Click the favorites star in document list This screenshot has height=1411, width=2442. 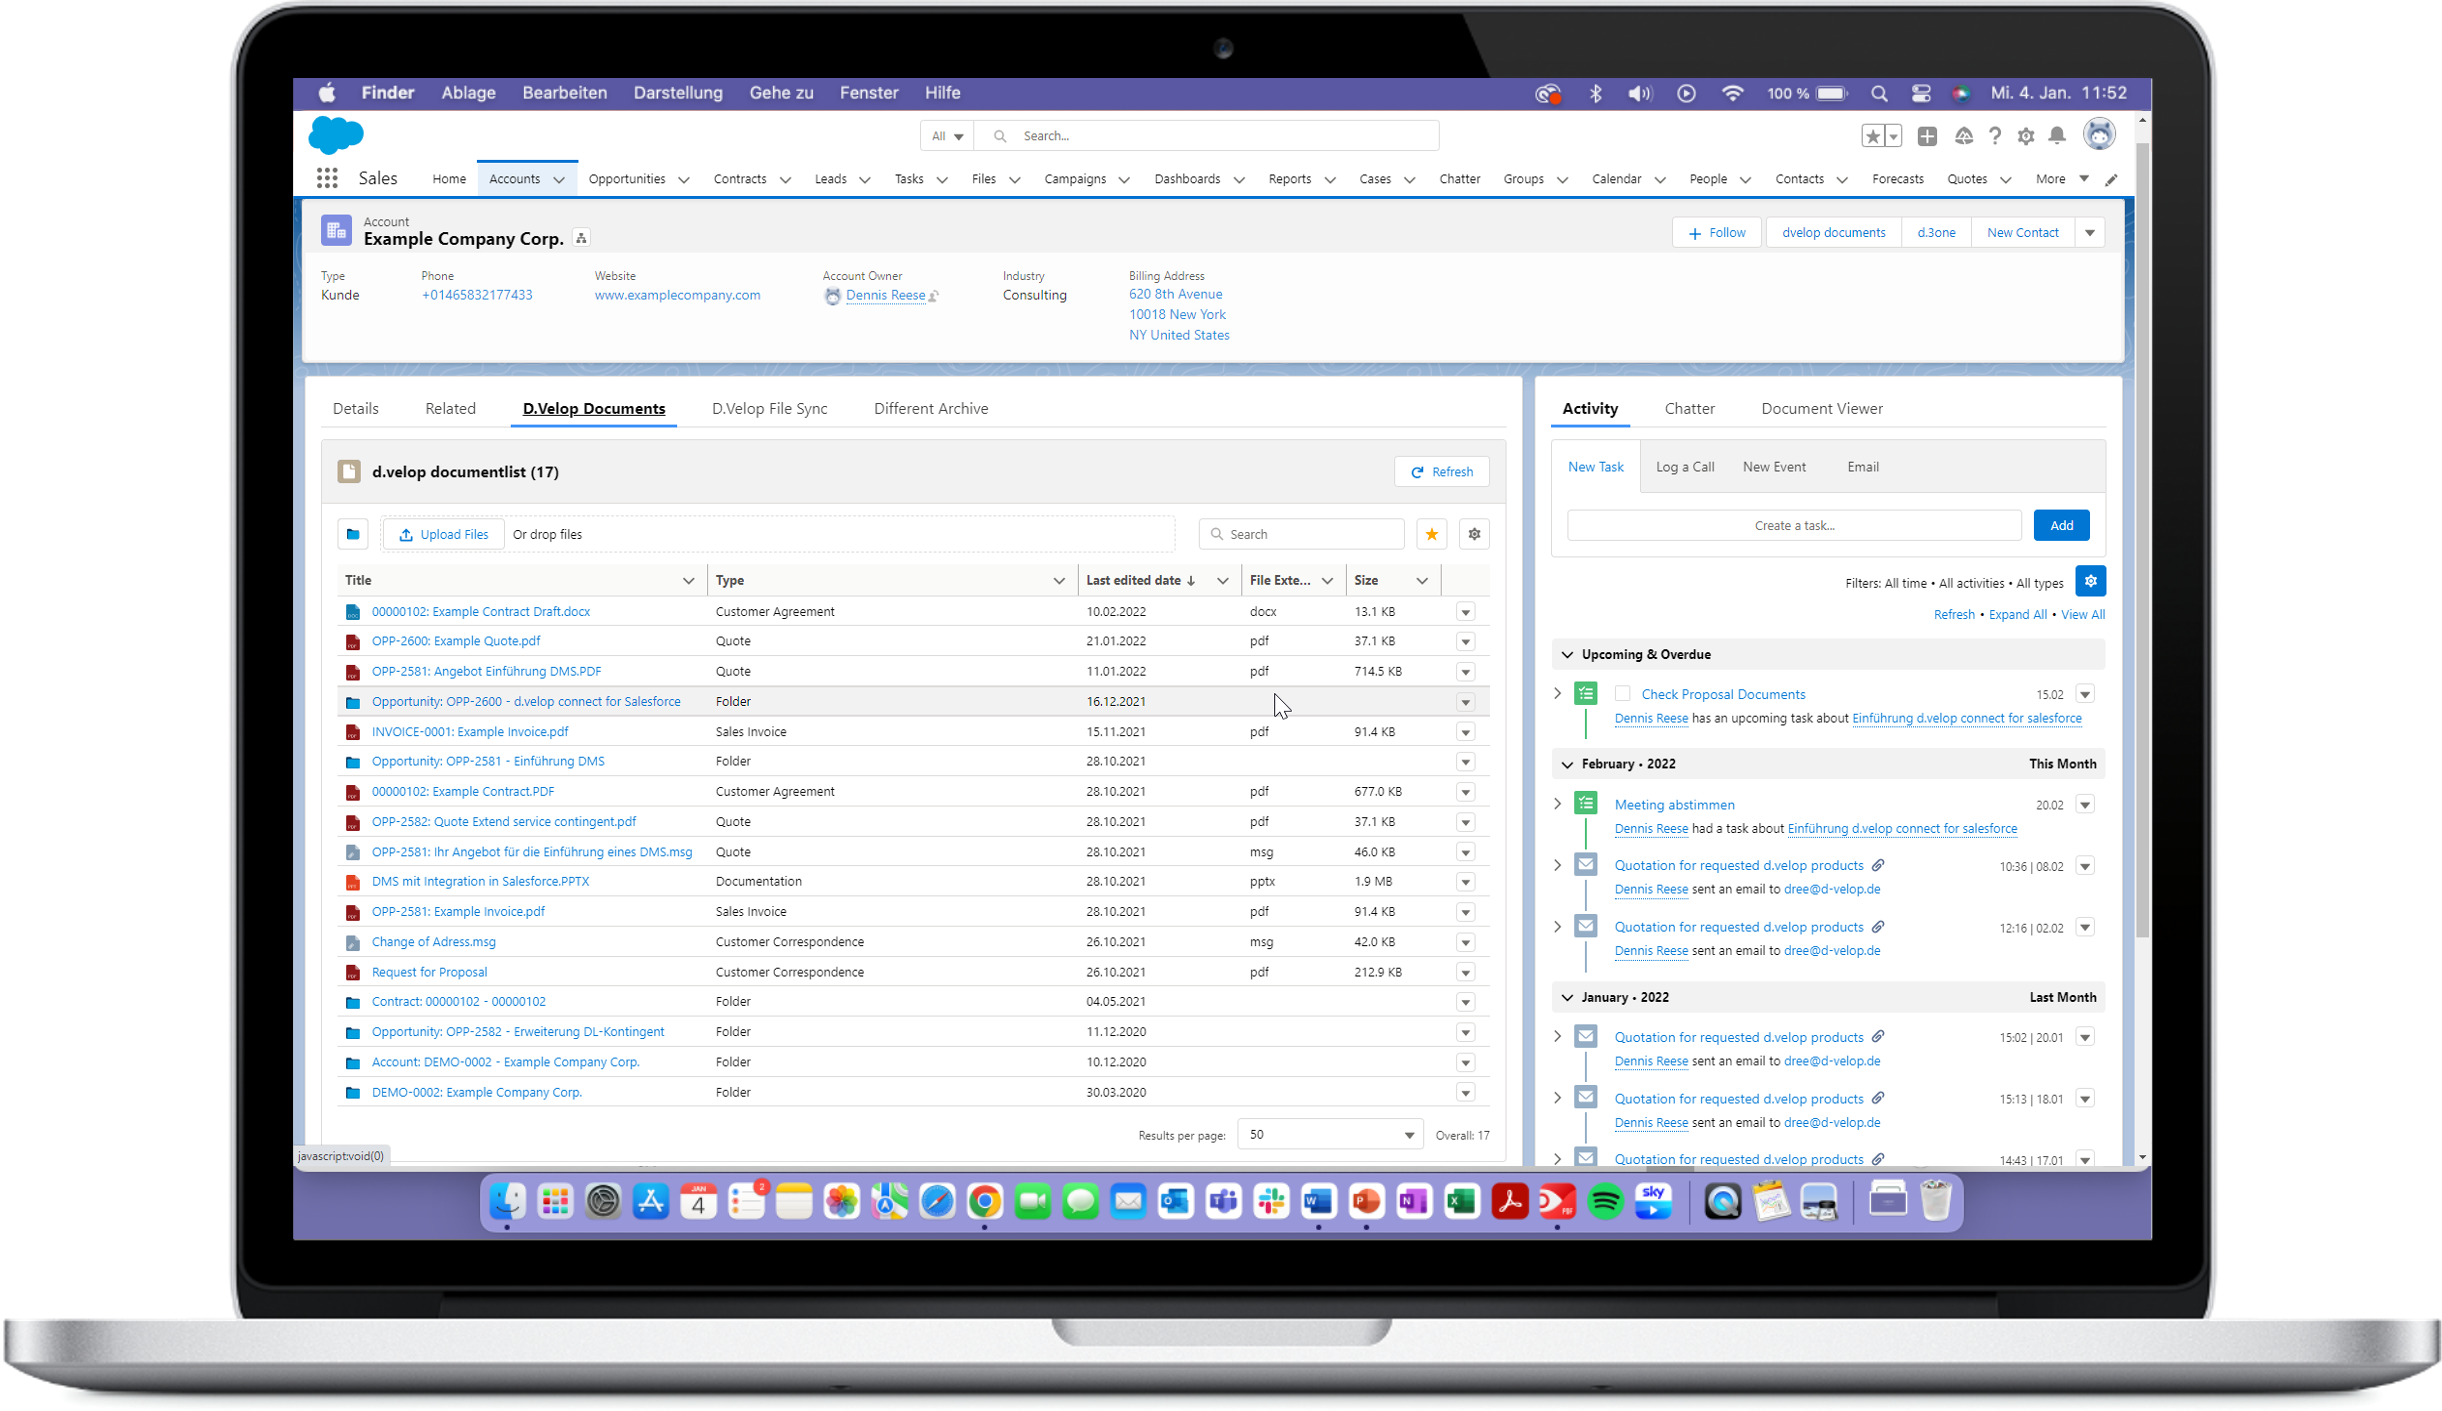click(1432, 534)
